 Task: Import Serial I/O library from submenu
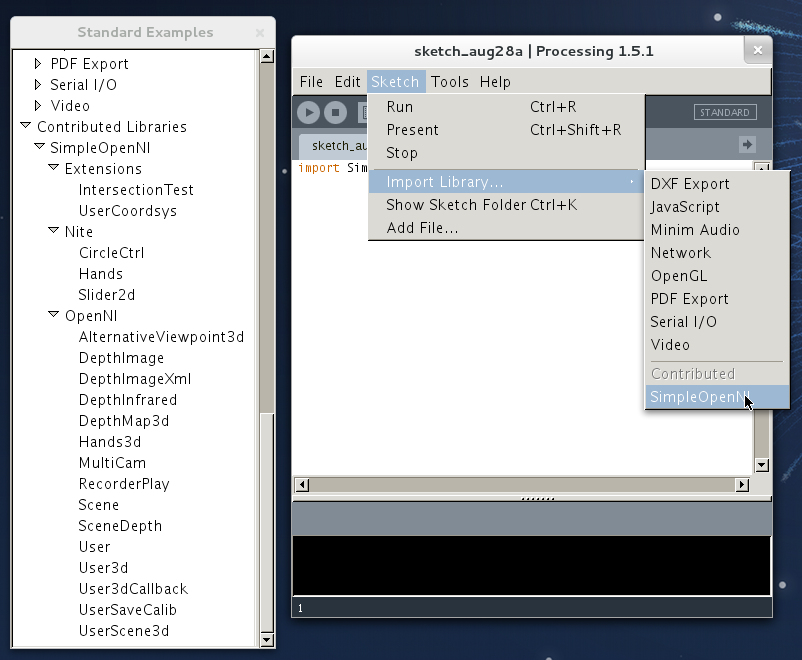[x=717, y=322]
